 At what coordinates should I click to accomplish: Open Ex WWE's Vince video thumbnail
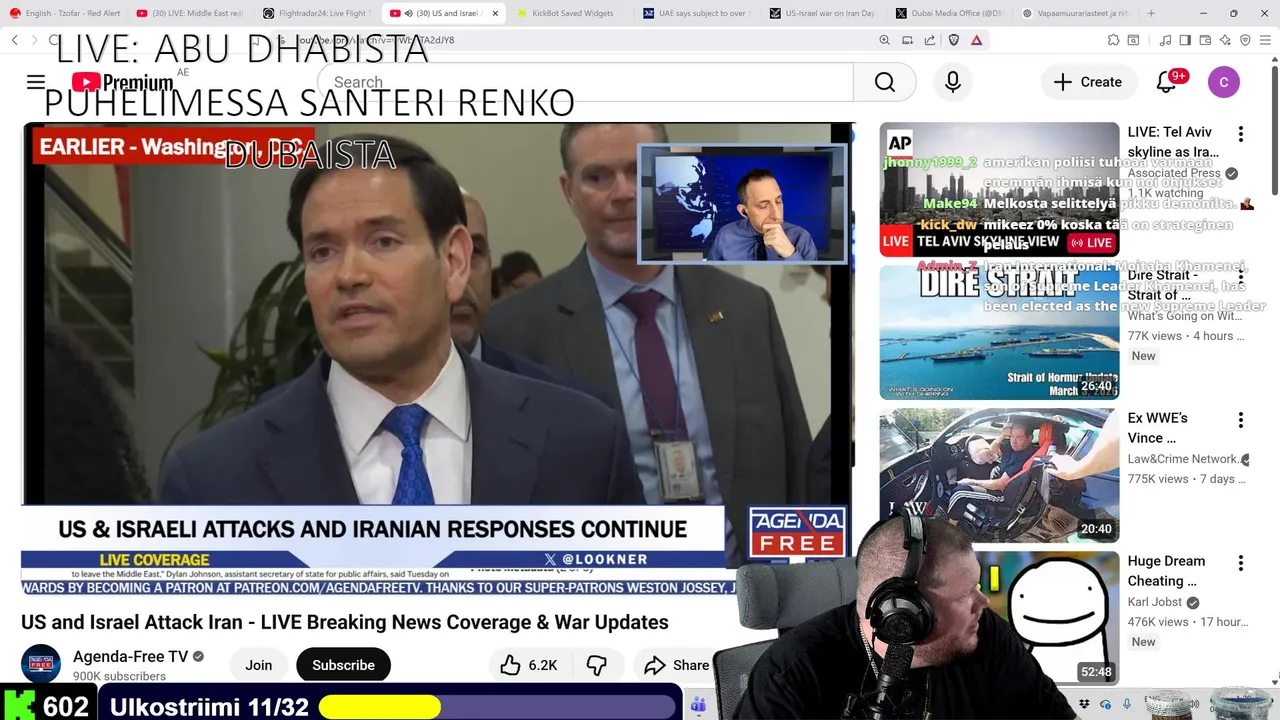(x=999, y=475)
